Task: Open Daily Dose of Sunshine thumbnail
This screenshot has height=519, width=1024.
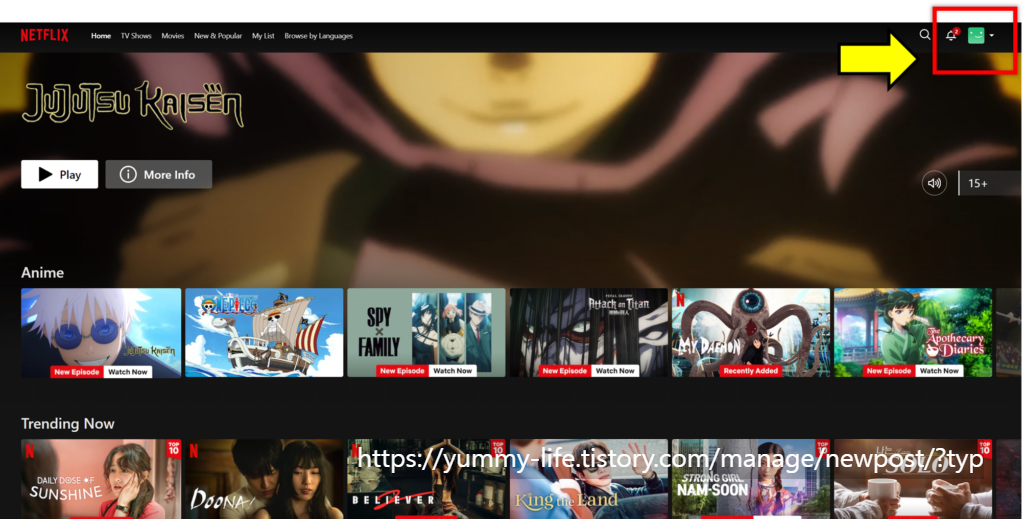Action: coord(101,479)
